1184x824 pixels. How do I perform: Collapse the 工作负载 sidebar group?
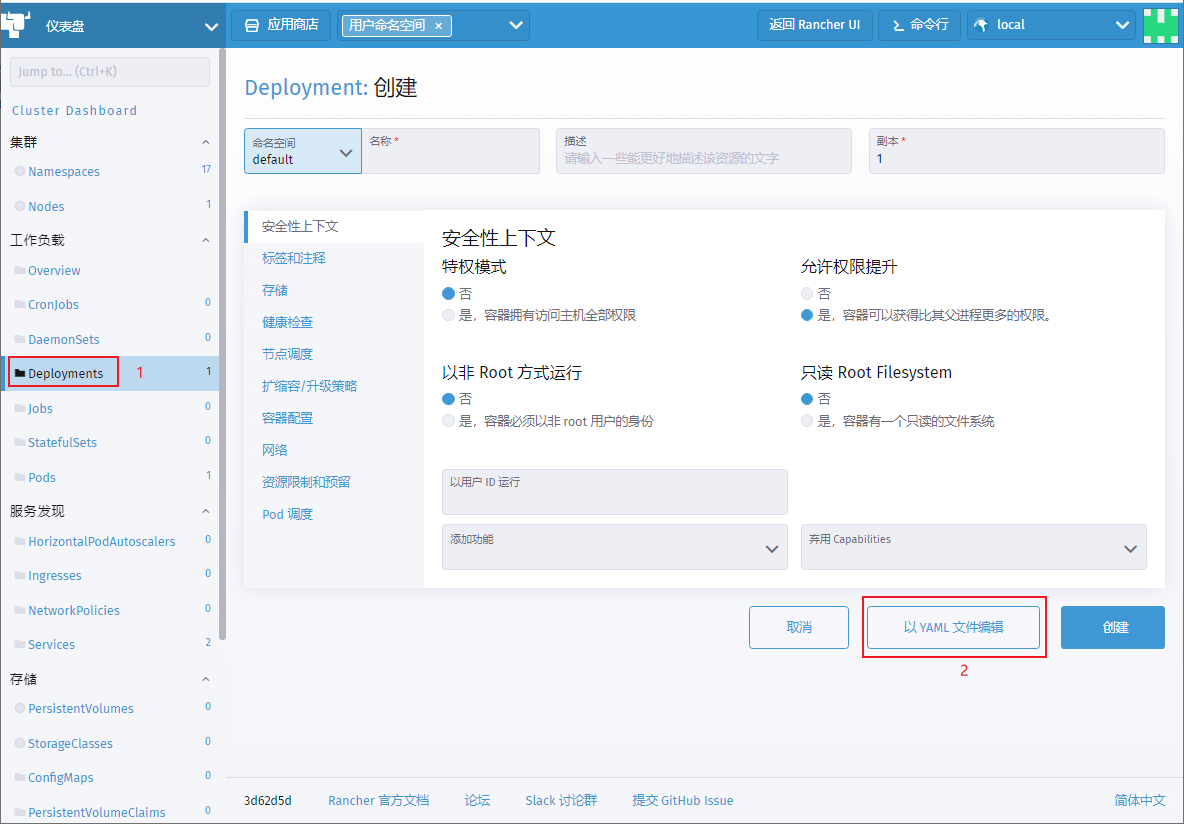click(205, 240)
